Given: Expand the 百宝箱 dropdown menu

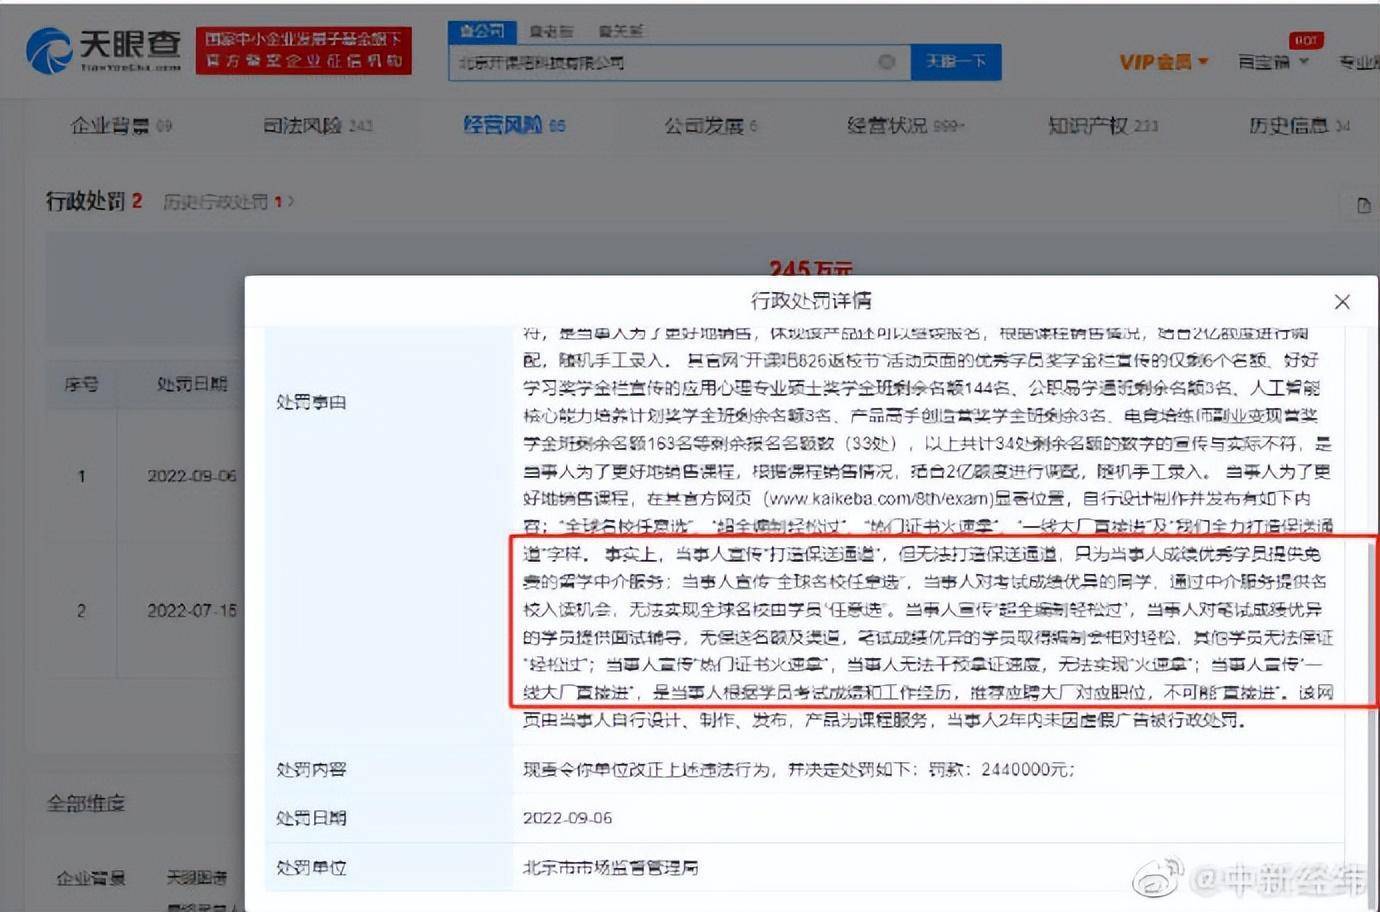Looking at the screenshot, I should click(x=1272, y=62).
